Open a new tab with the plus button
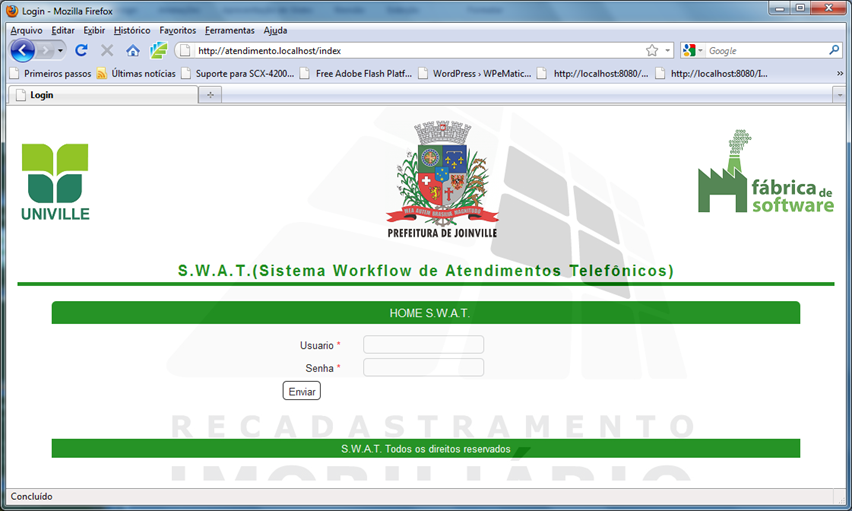 pos(210,95)
